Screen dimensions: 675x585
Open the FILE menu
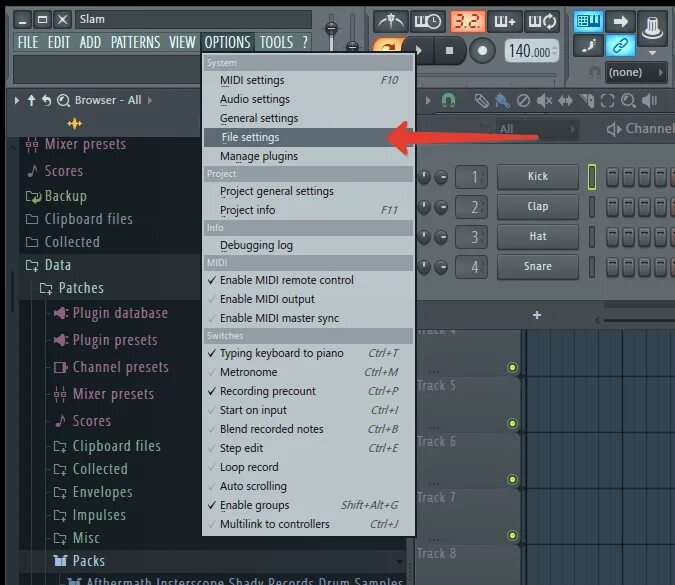28,42
